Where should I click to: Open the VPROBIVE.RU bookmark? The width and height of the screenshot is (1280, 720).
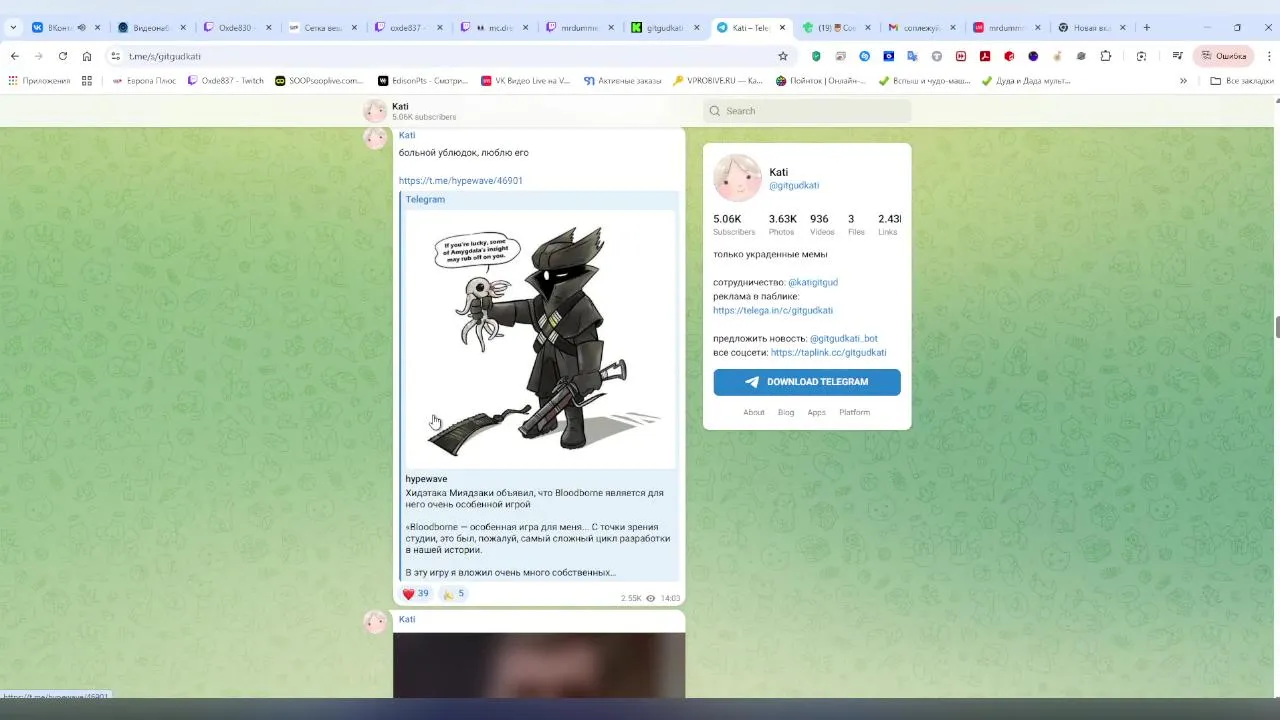718,80
